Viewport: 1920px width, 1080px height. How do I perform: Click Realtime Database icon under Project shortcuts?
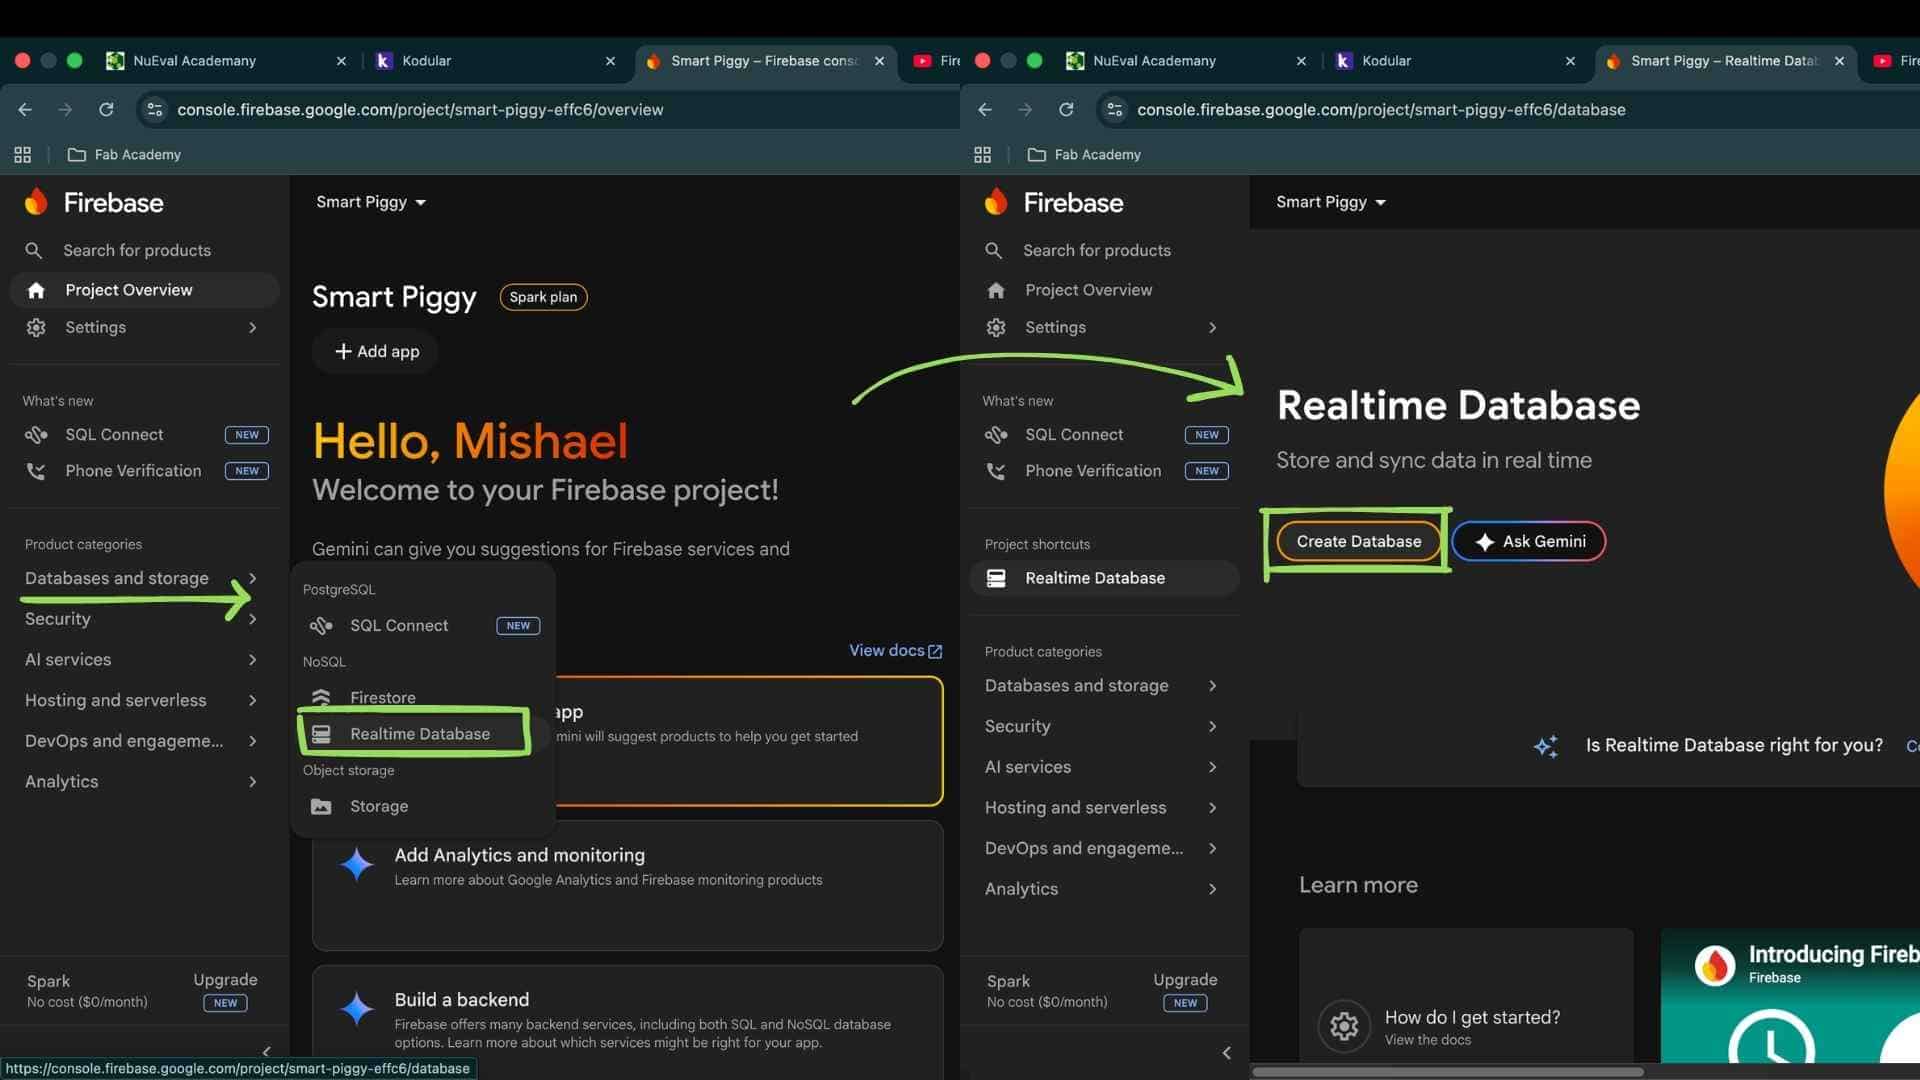click(996, 578)
